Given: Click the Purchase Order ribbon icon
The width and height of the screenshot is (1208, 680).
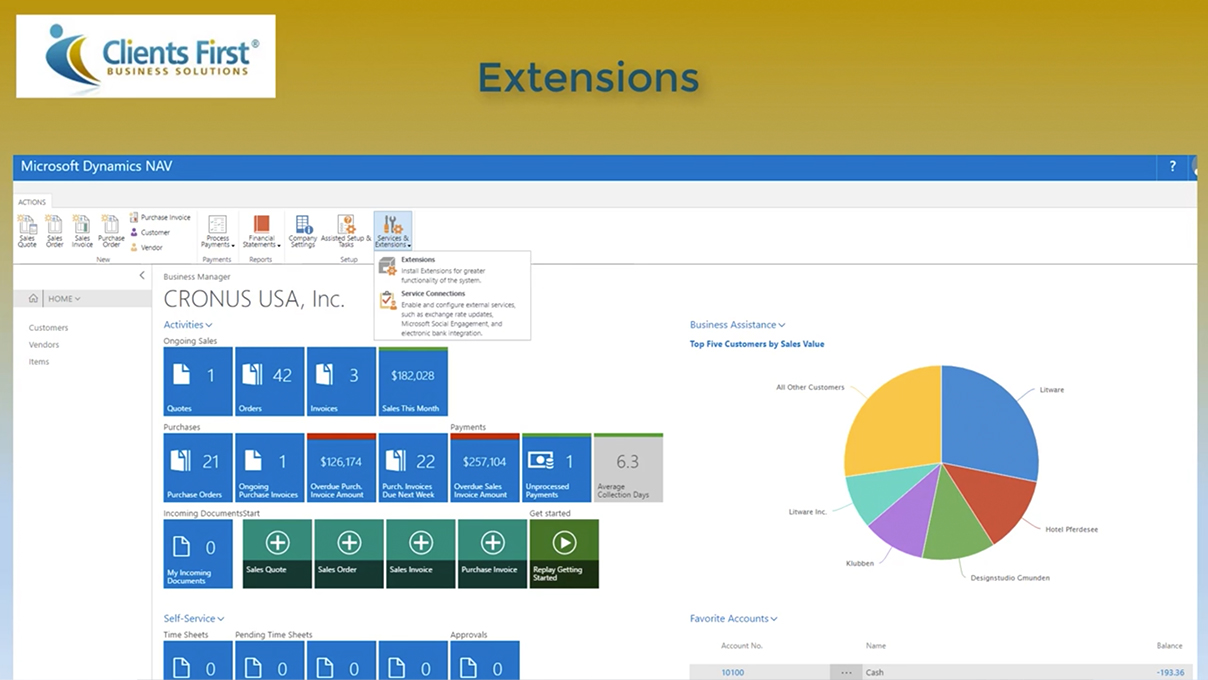Looking at the screenshot, I should 111,231.
